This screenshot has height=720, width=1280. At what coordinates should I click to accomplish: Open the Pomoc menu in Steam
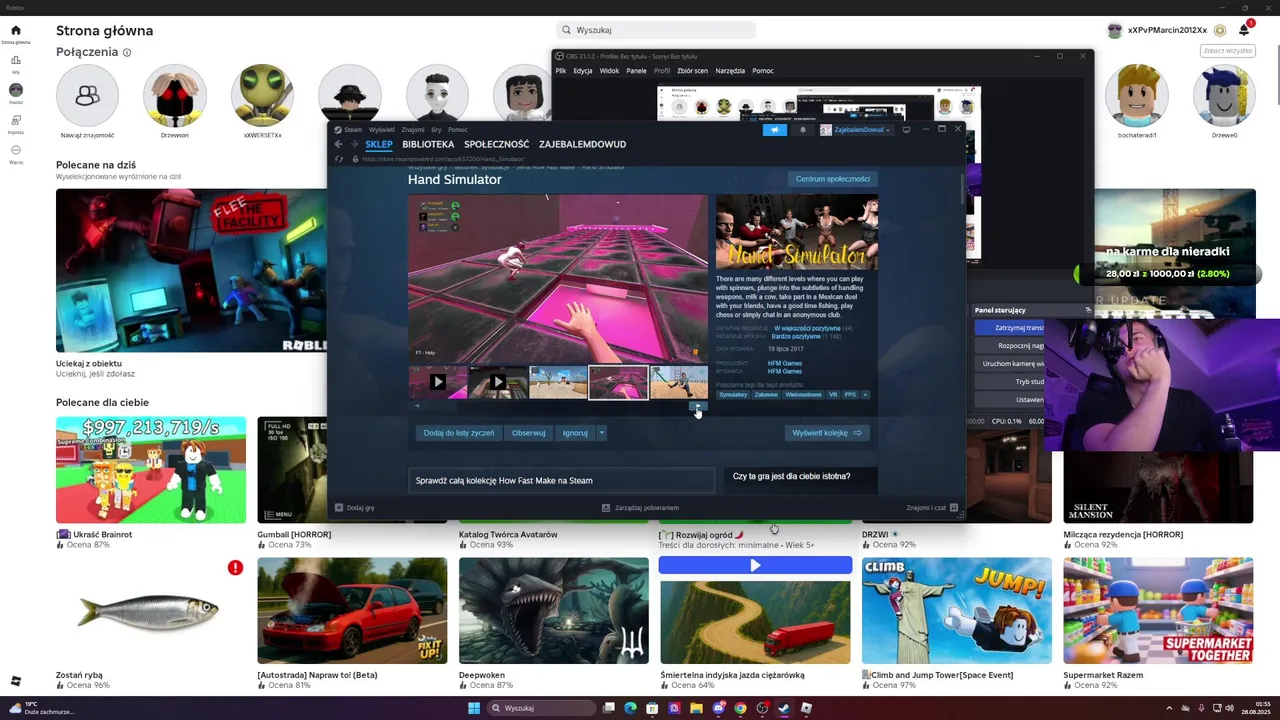[x=458, y=129]
